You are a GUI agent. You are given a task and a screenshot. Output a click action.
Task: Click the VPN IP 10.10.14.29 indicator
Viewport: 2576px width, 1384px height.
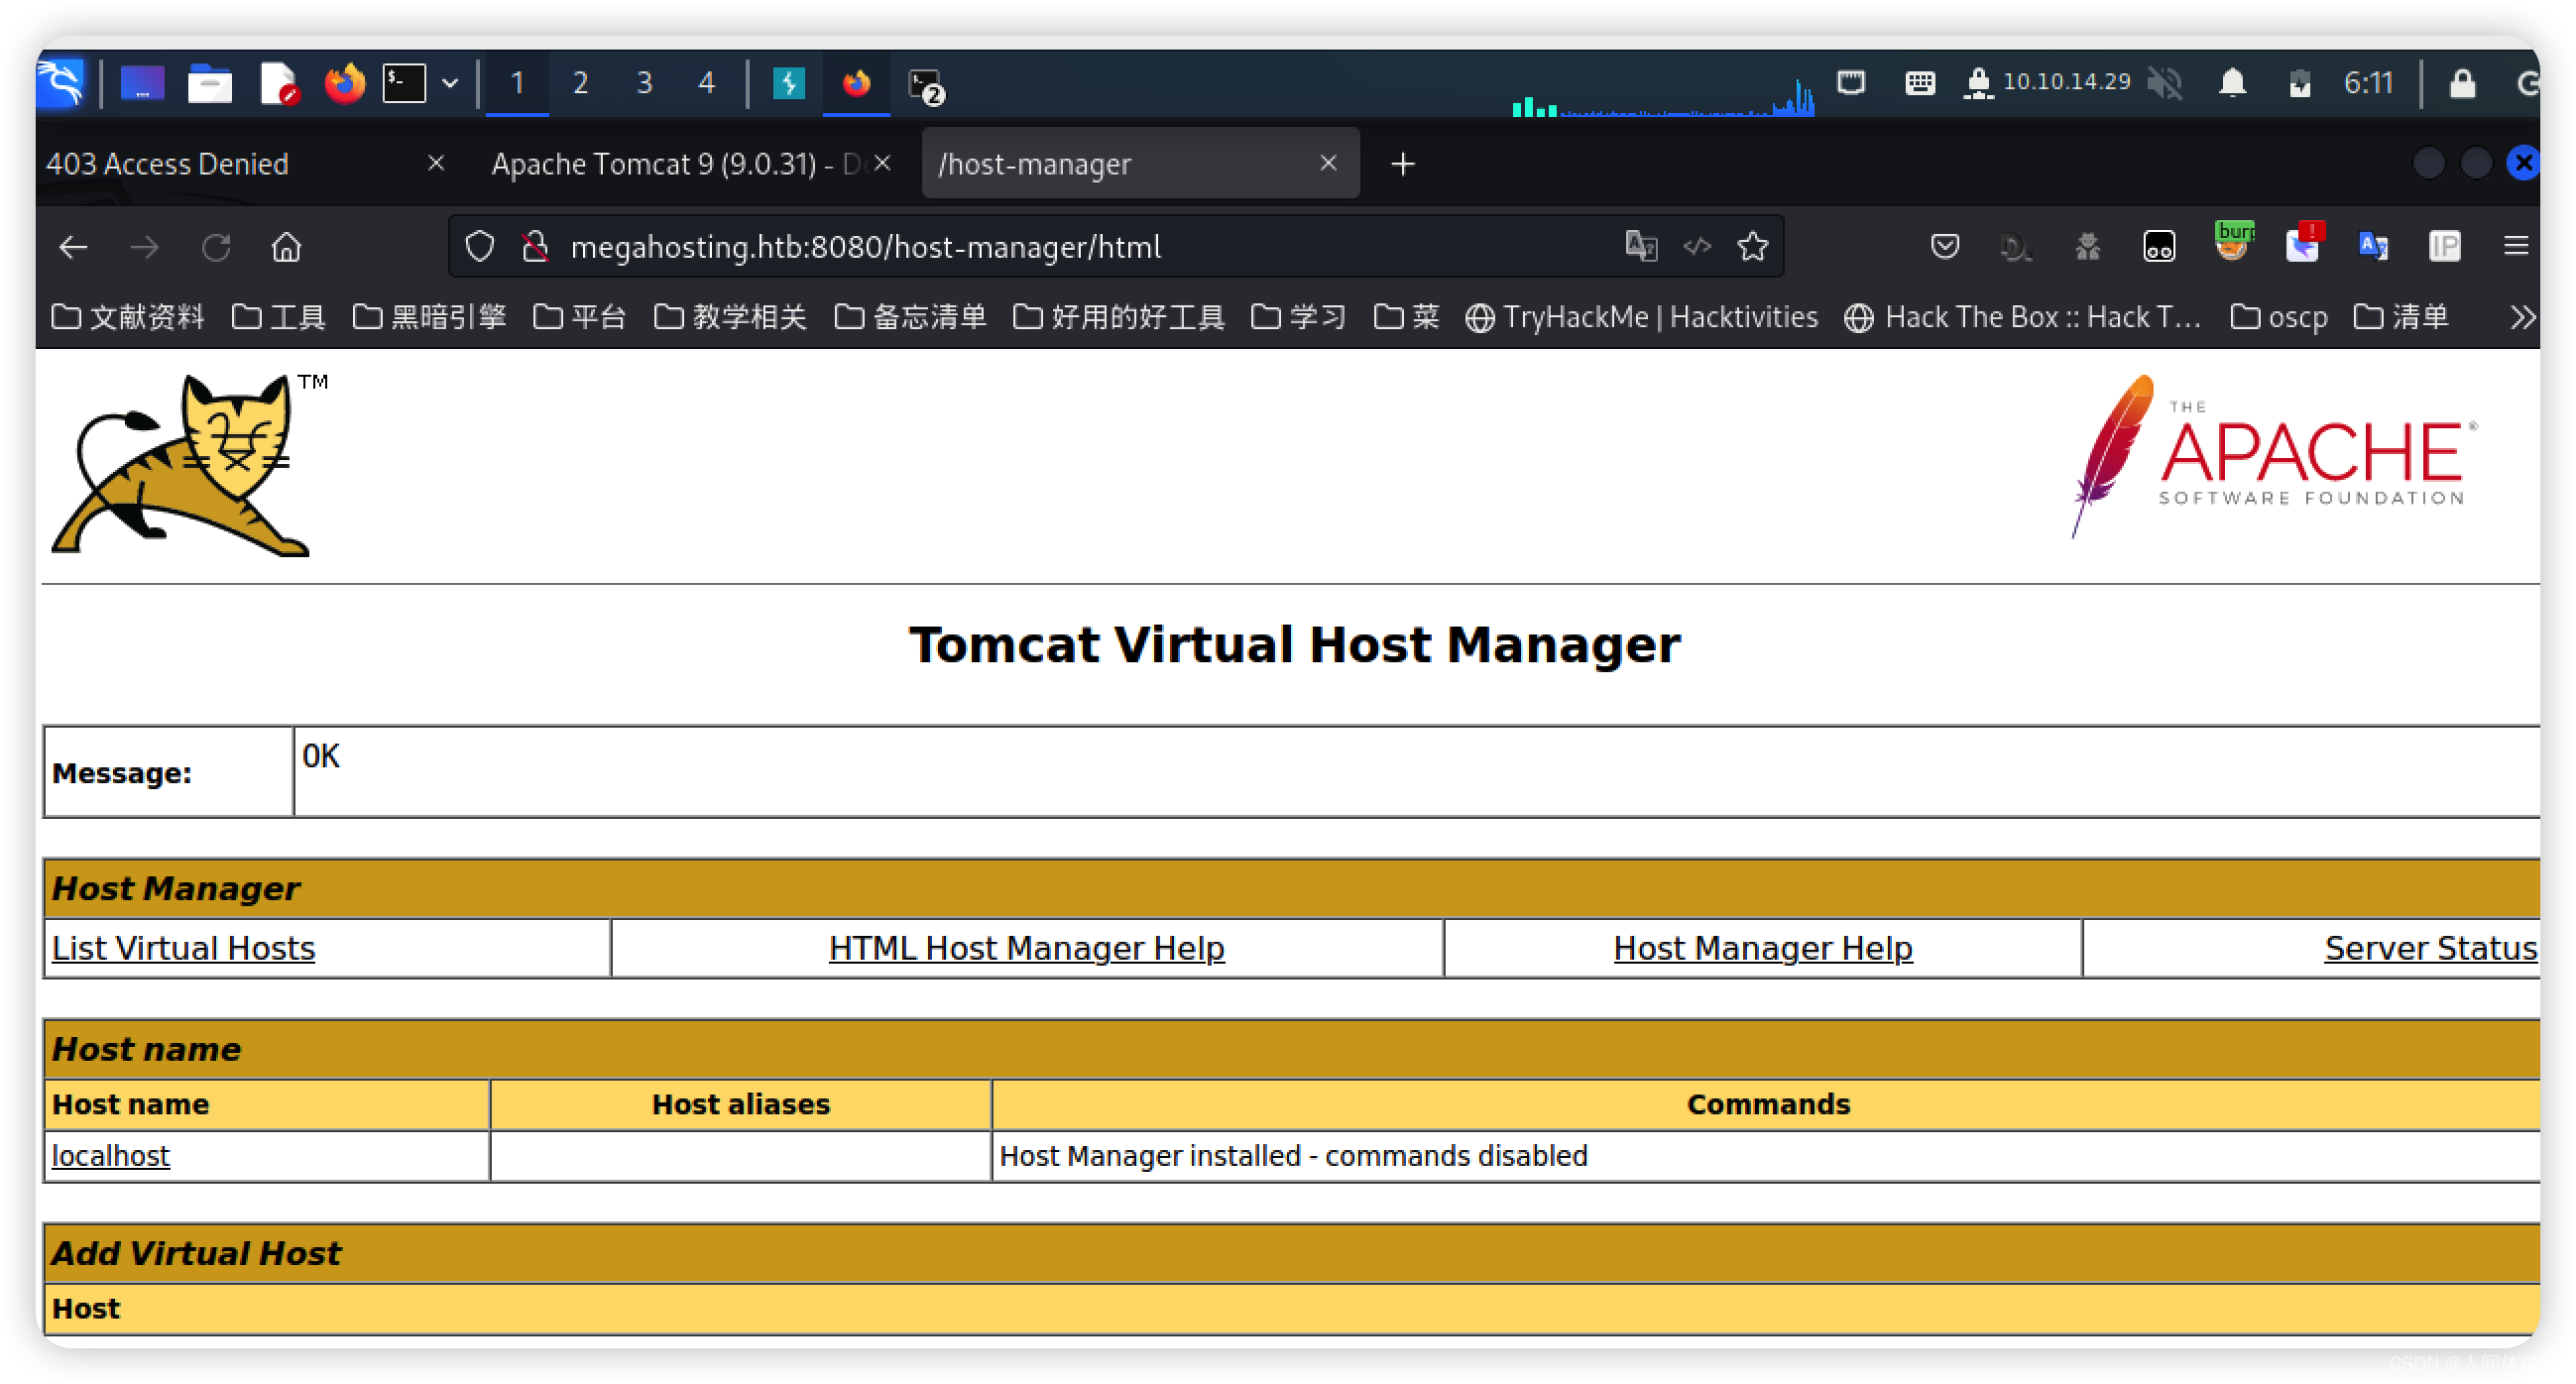click(x=2066, y=82)
